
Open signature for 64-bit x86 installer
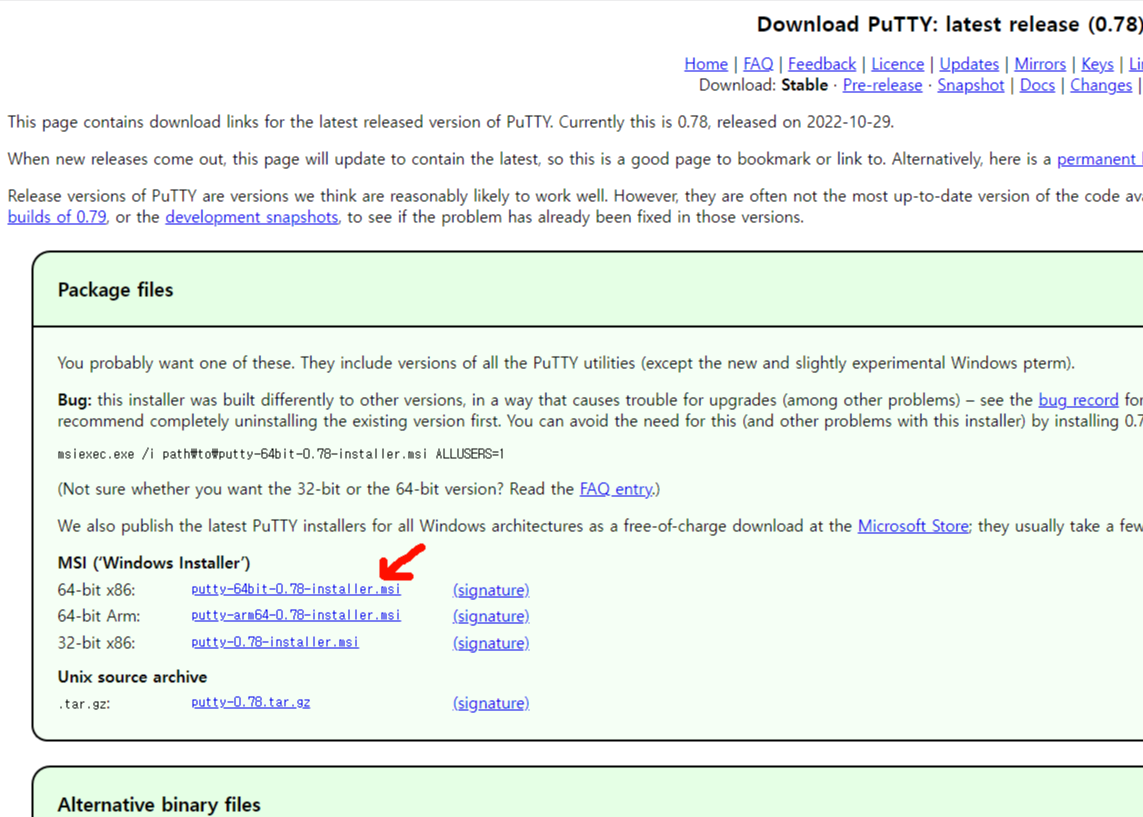(x=491, y=590)
